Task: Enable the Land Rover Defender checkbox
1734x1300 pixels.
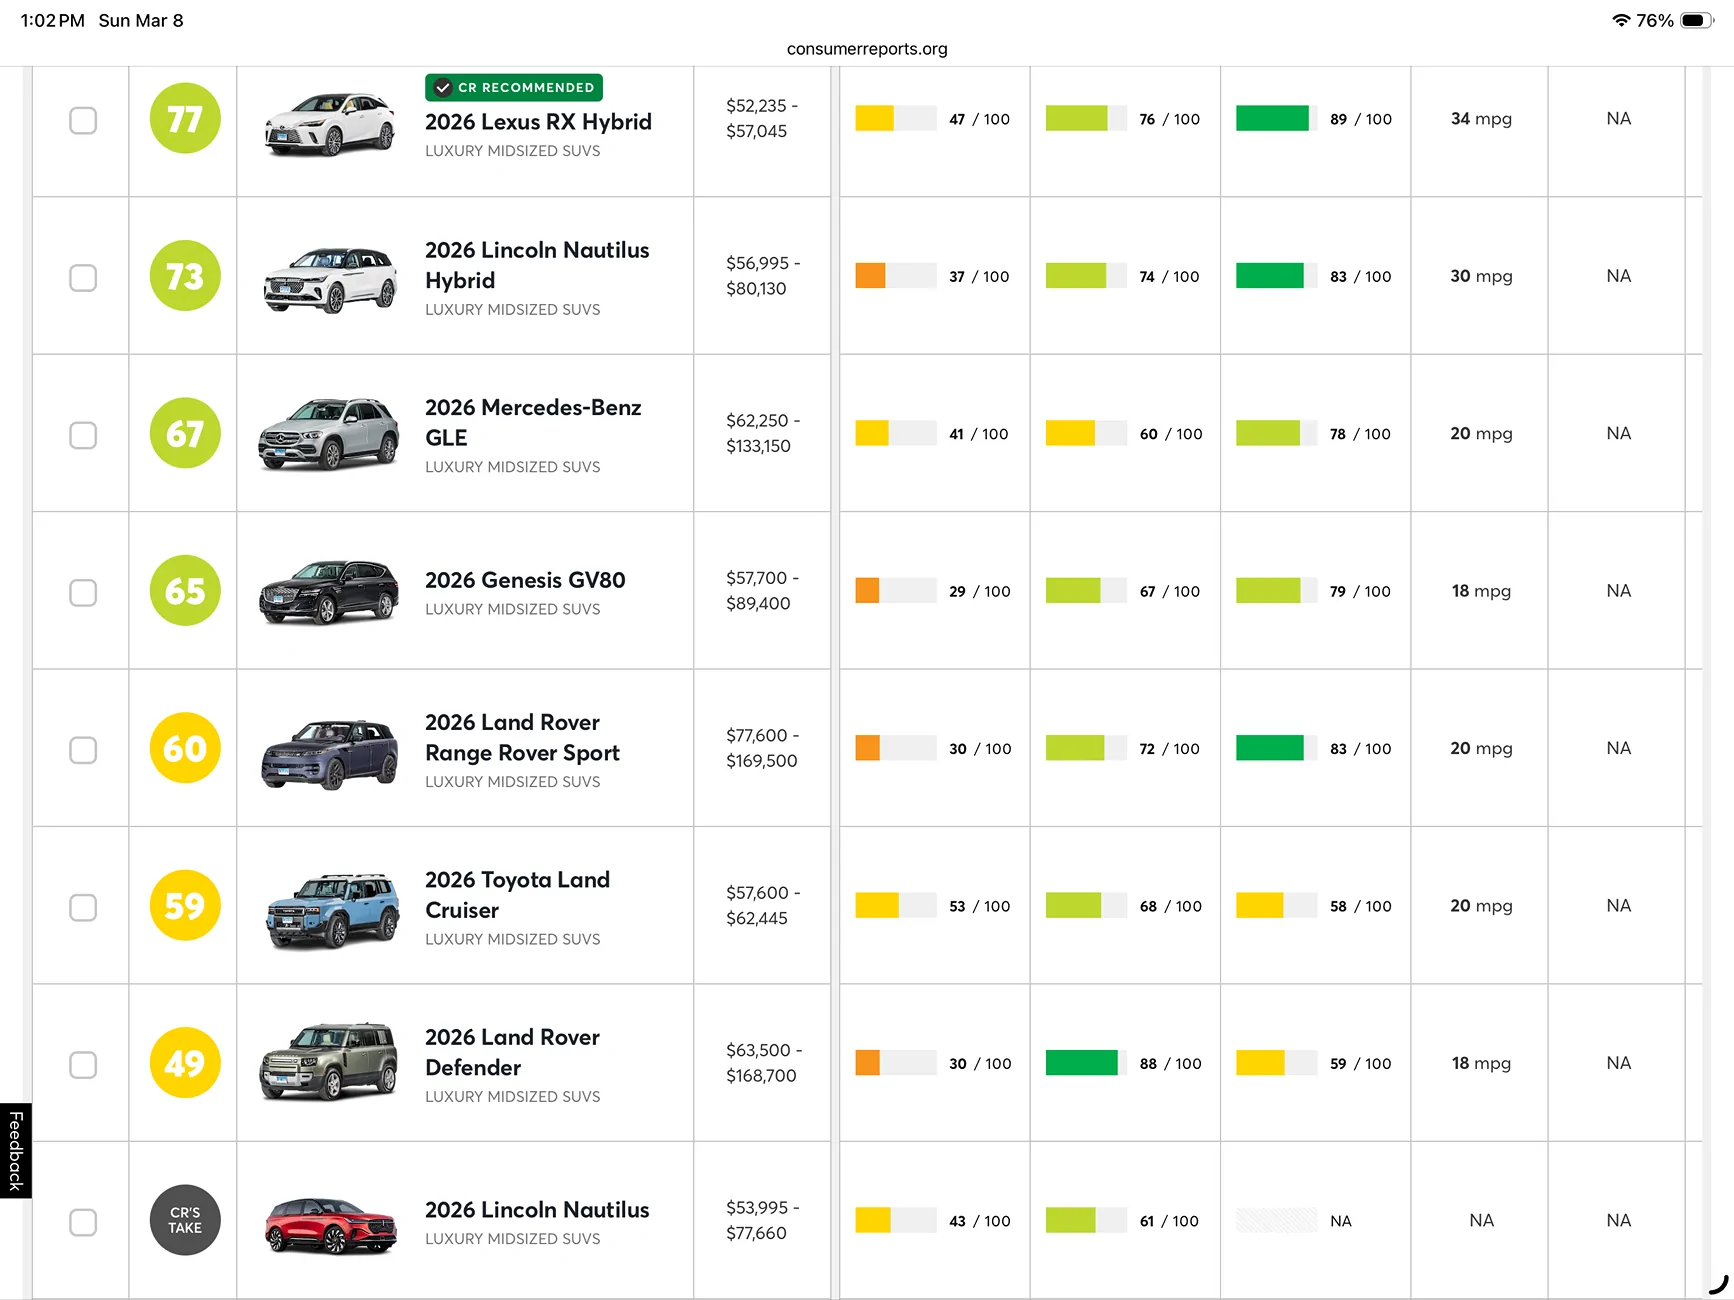Action: tap(83, 1065)
